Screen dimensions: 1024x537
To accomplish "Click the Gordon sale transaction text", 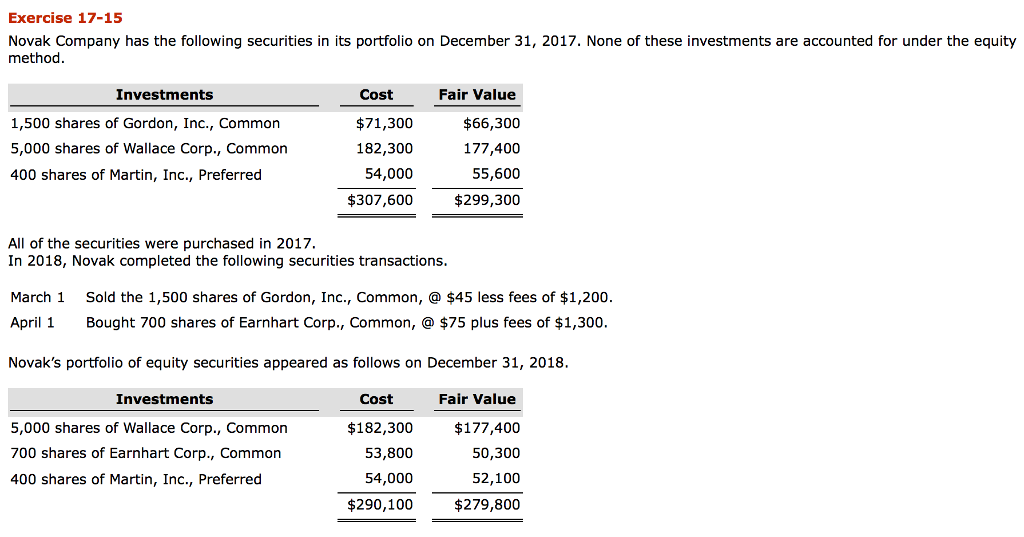I will (349, 297).
